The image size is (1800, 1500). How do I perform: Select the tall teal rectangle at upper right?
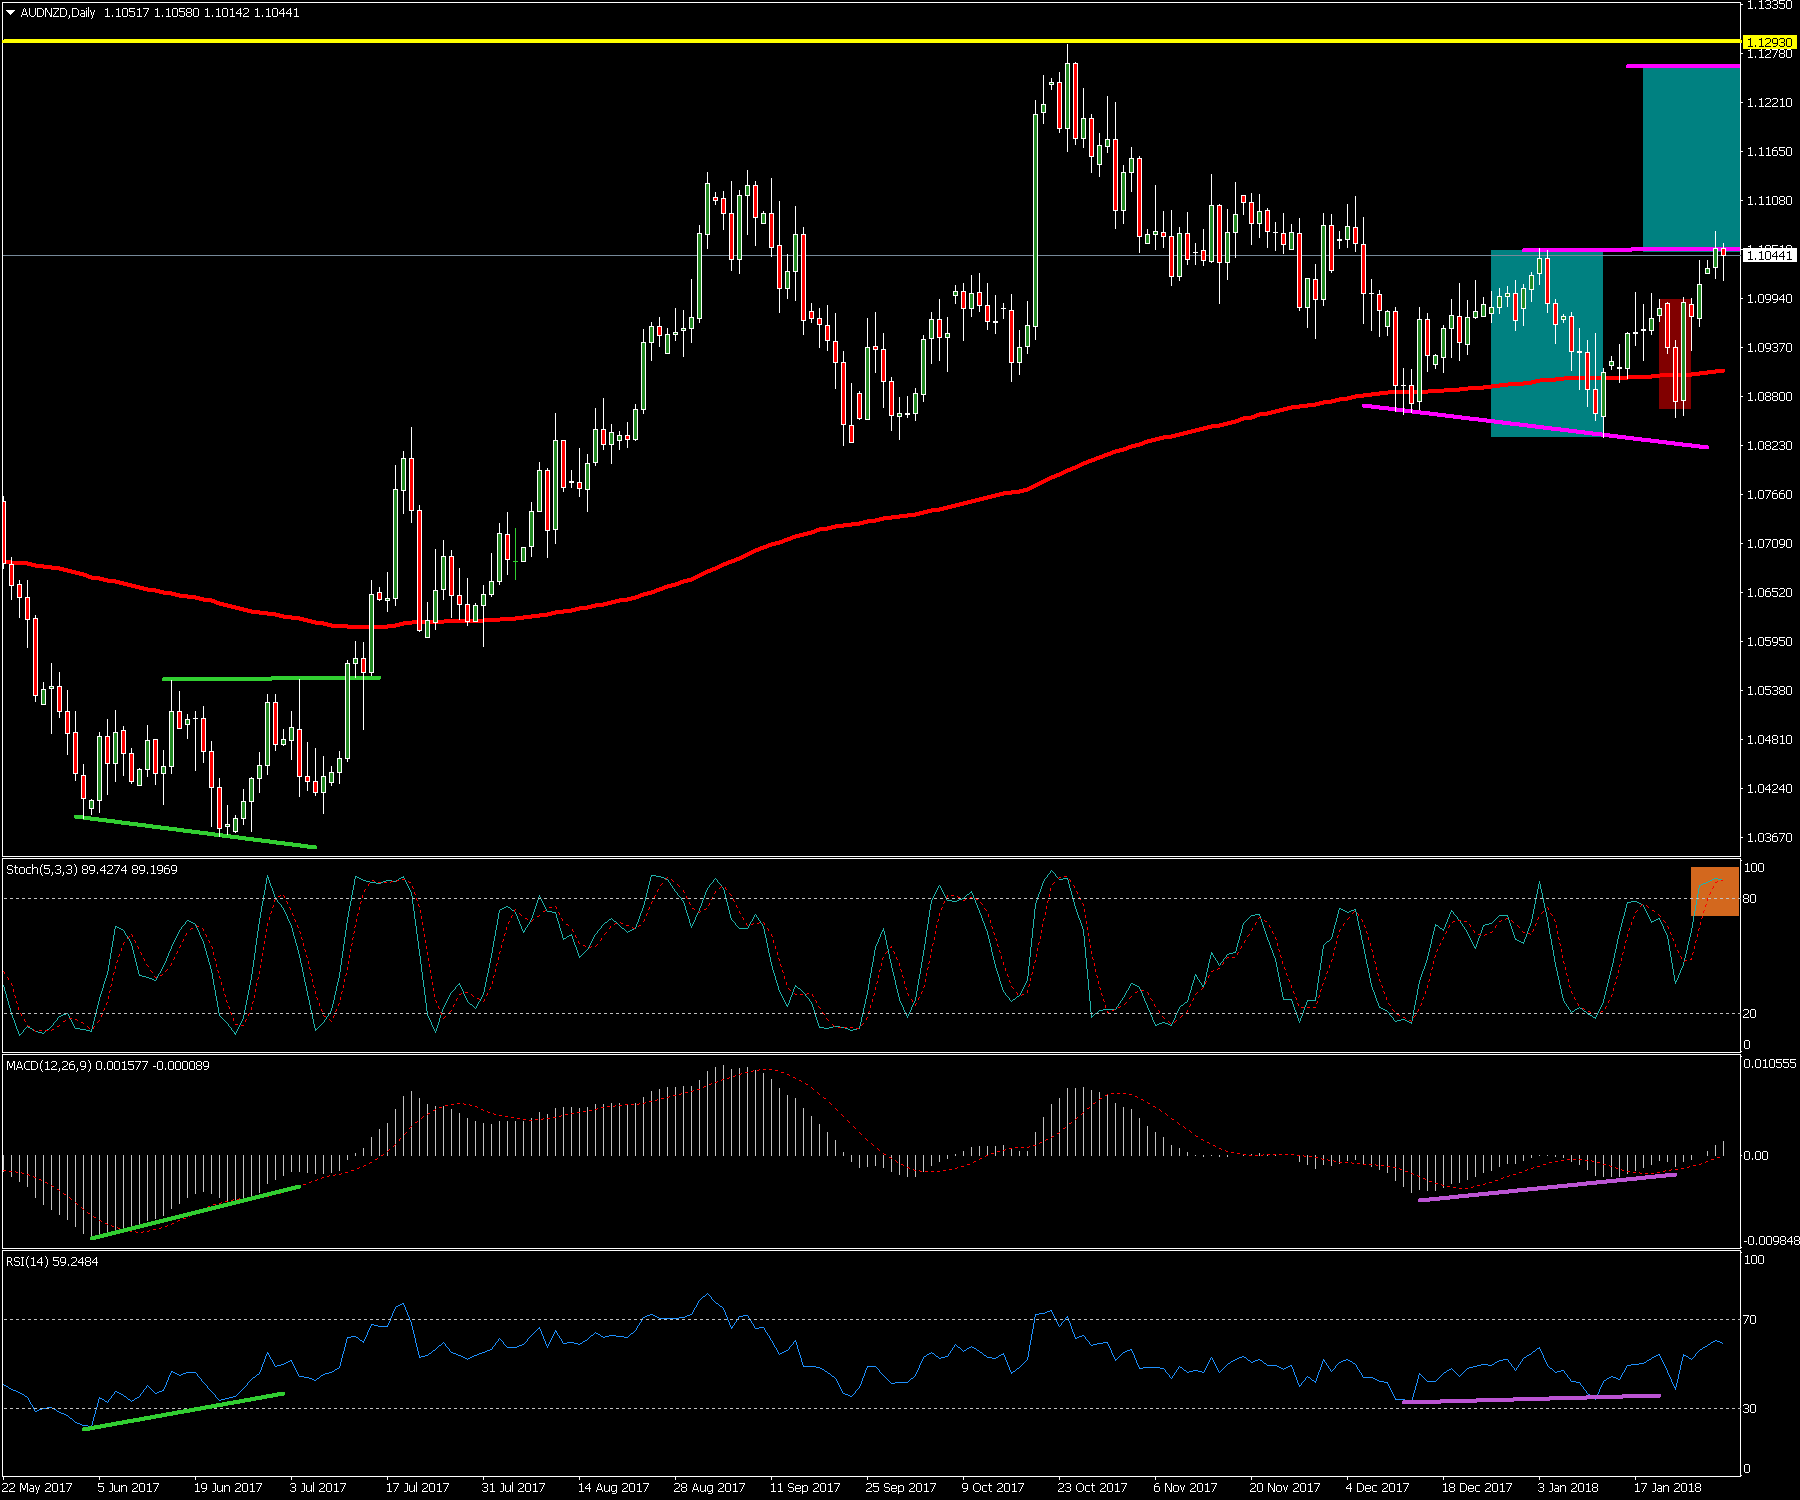tap(1690, 155)
